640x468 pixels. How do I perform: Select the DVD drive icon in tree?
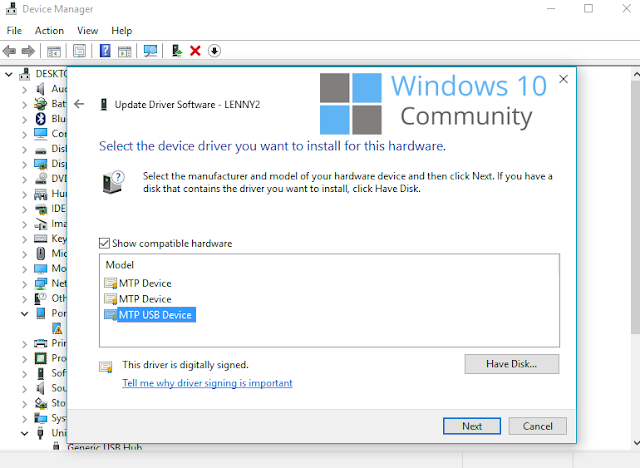pos(40,178)
